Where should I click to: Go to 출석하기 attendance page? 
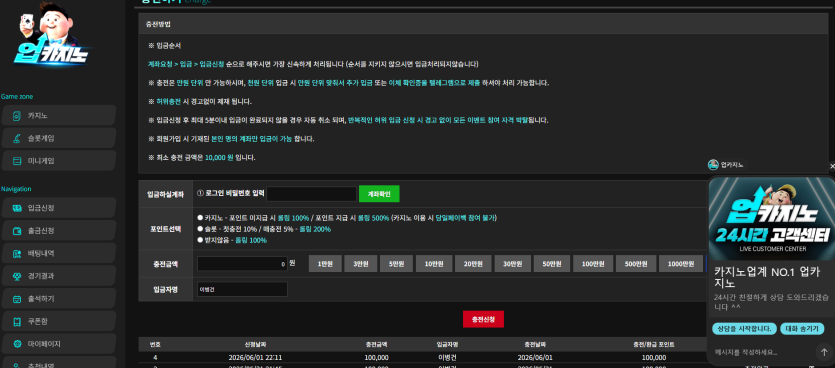click(59, 299)
